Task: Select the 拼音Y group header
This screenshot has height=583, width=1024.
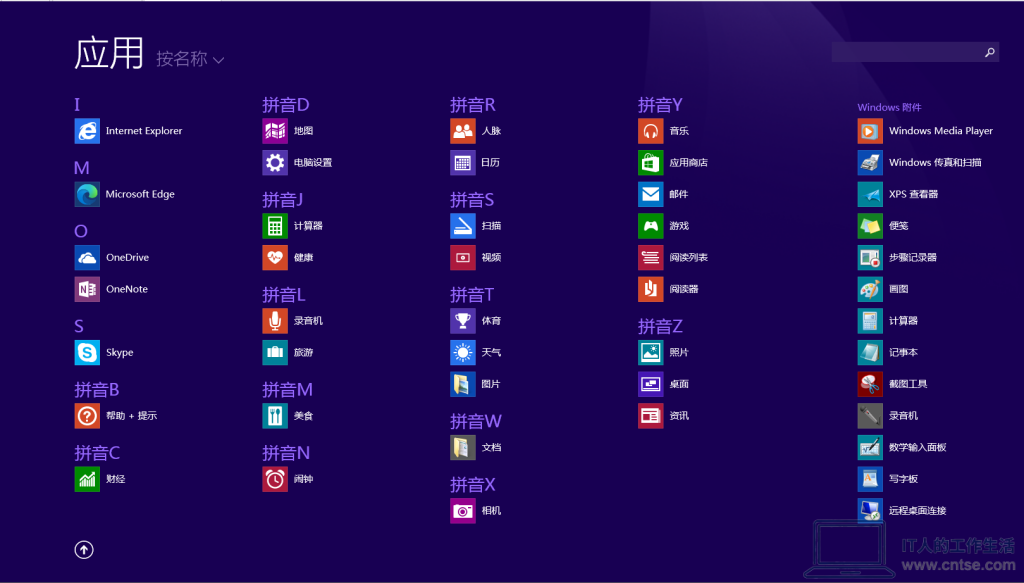Action: click(x=660, y=104)
